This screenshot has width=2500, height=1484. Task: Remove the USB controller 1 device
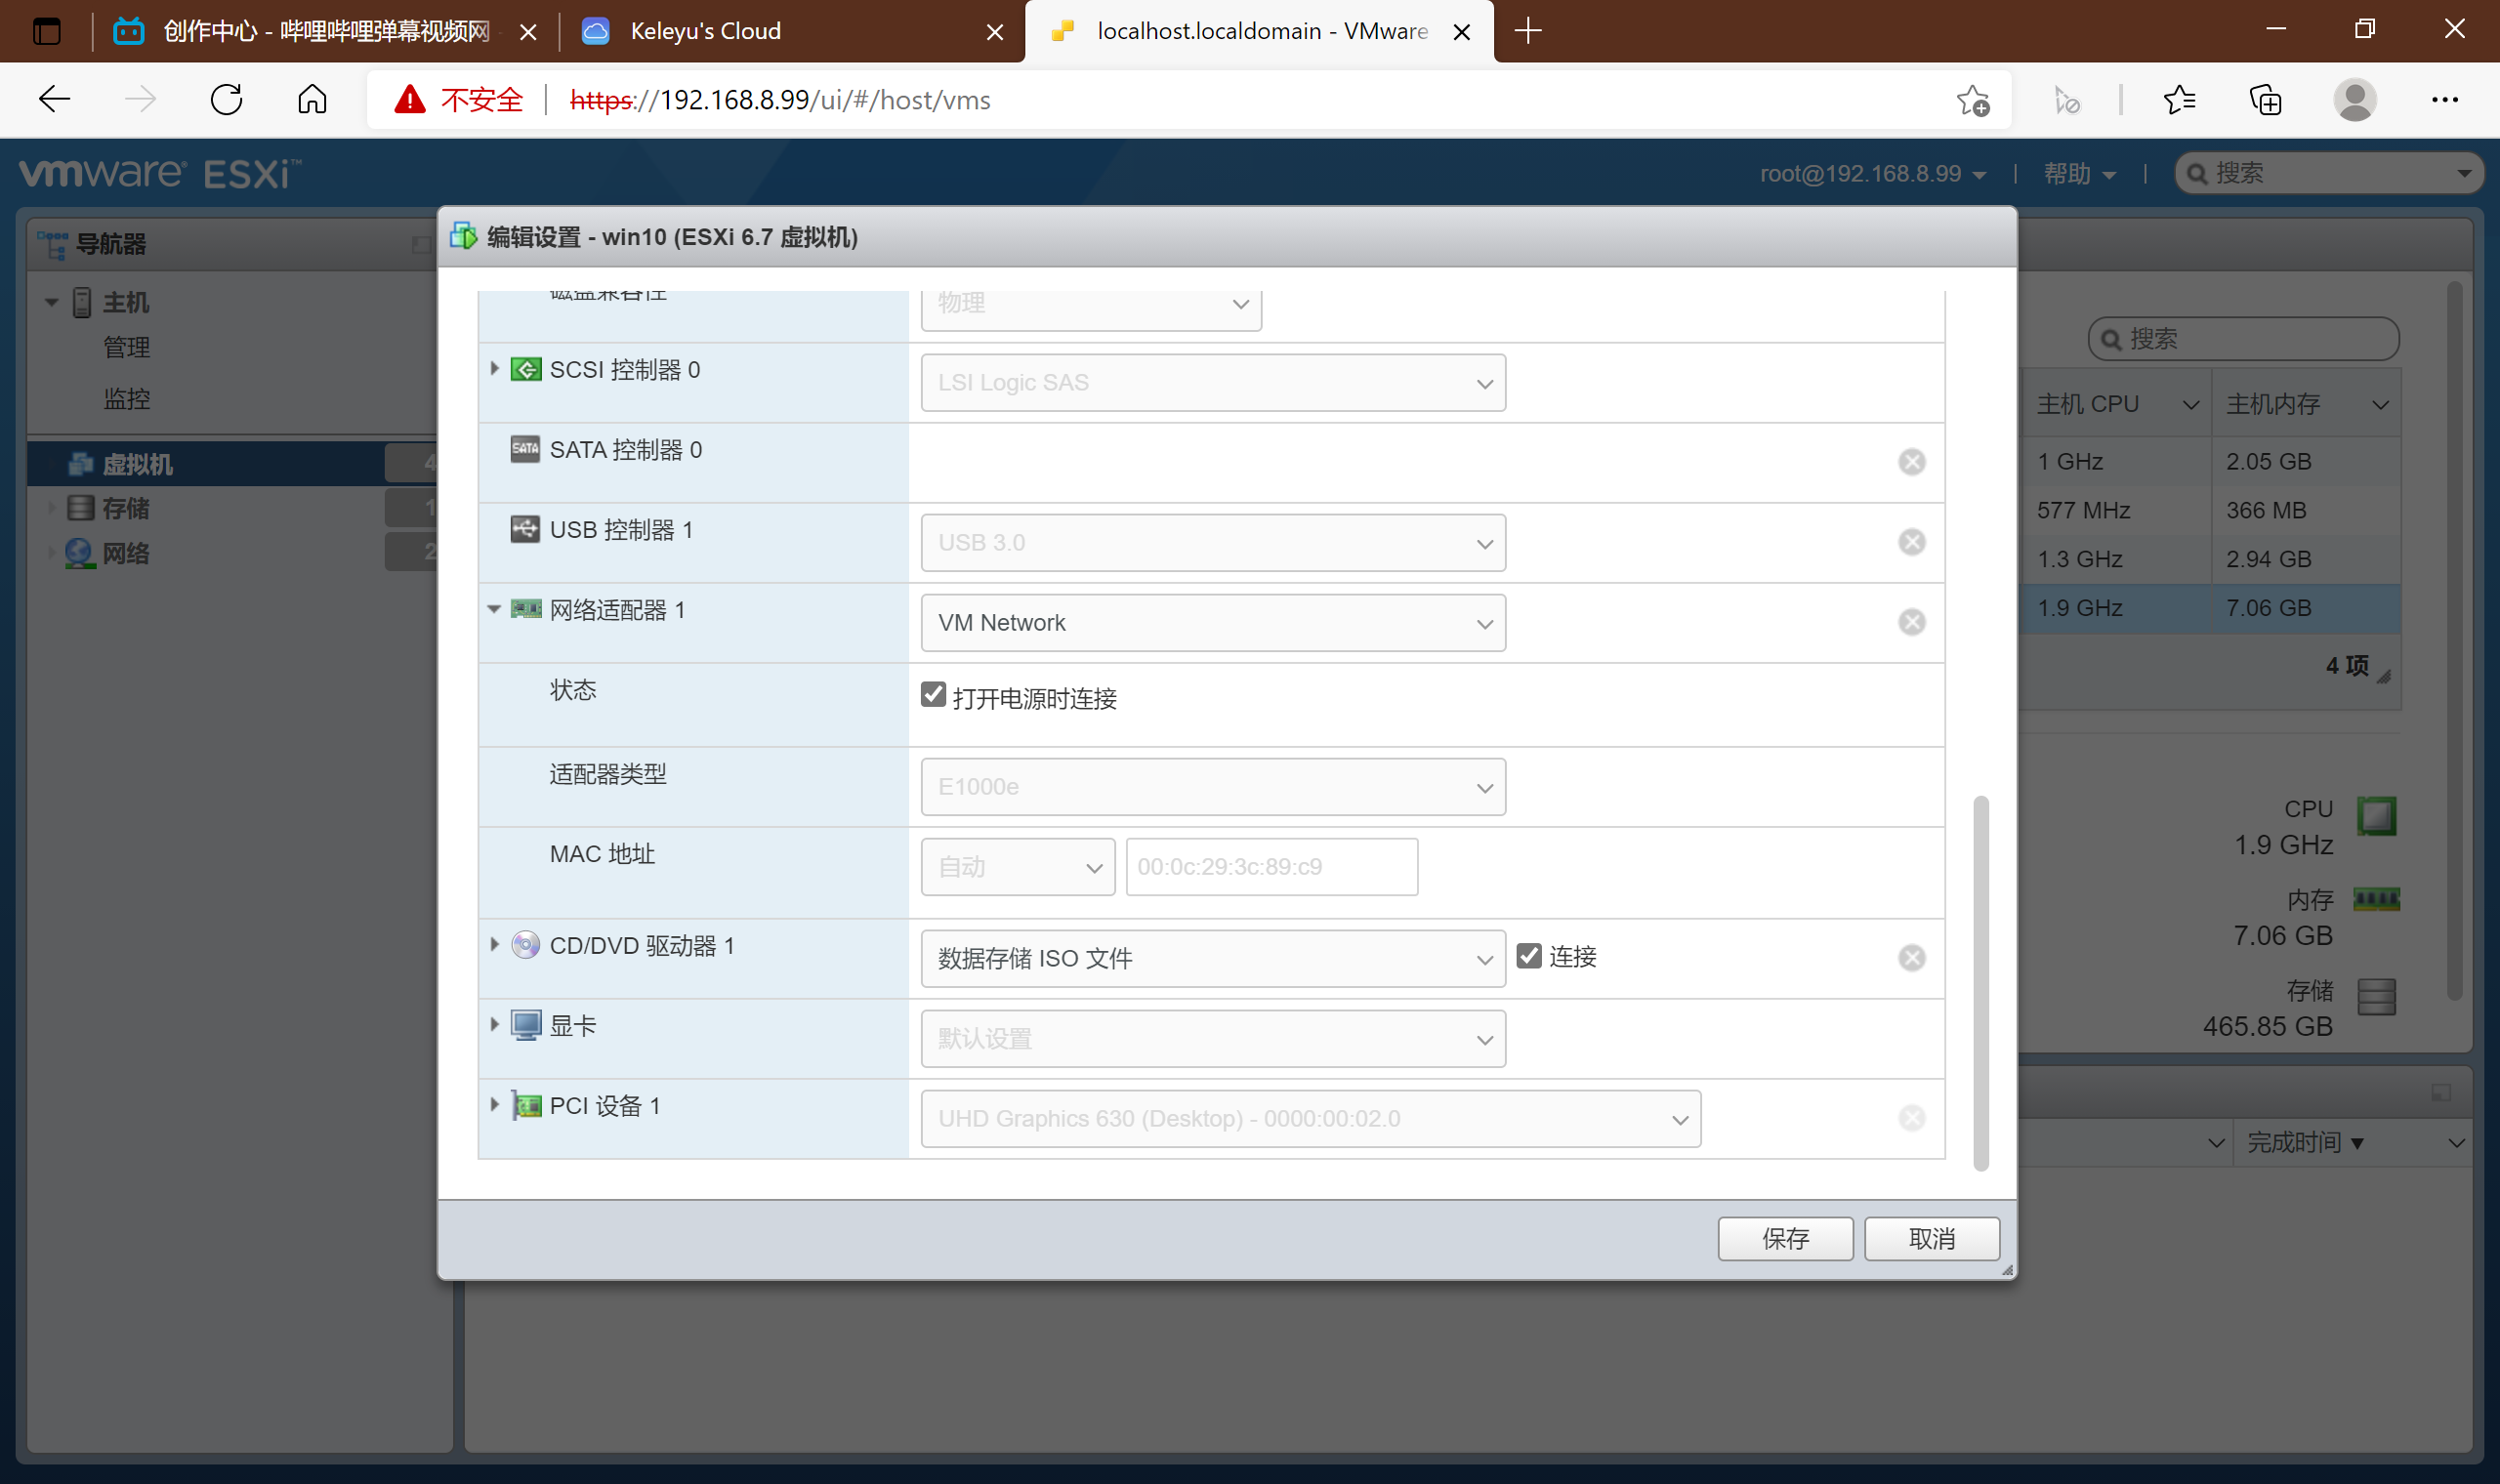coord(1911,542)
